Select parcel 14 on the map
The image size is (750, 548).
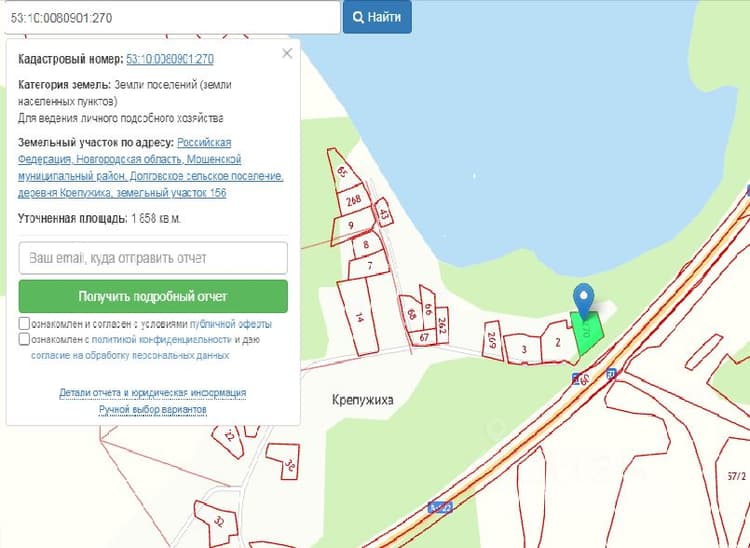click(359, 317)
